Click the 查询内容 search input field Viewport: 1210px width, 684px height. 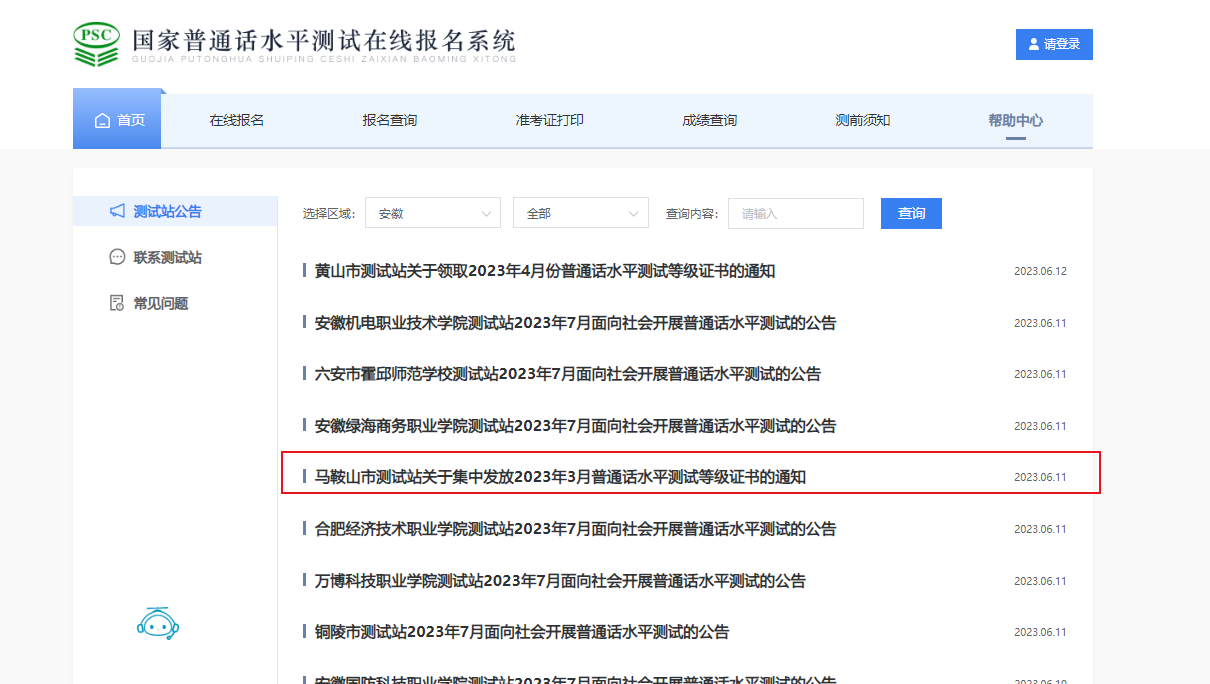(795, 213)
